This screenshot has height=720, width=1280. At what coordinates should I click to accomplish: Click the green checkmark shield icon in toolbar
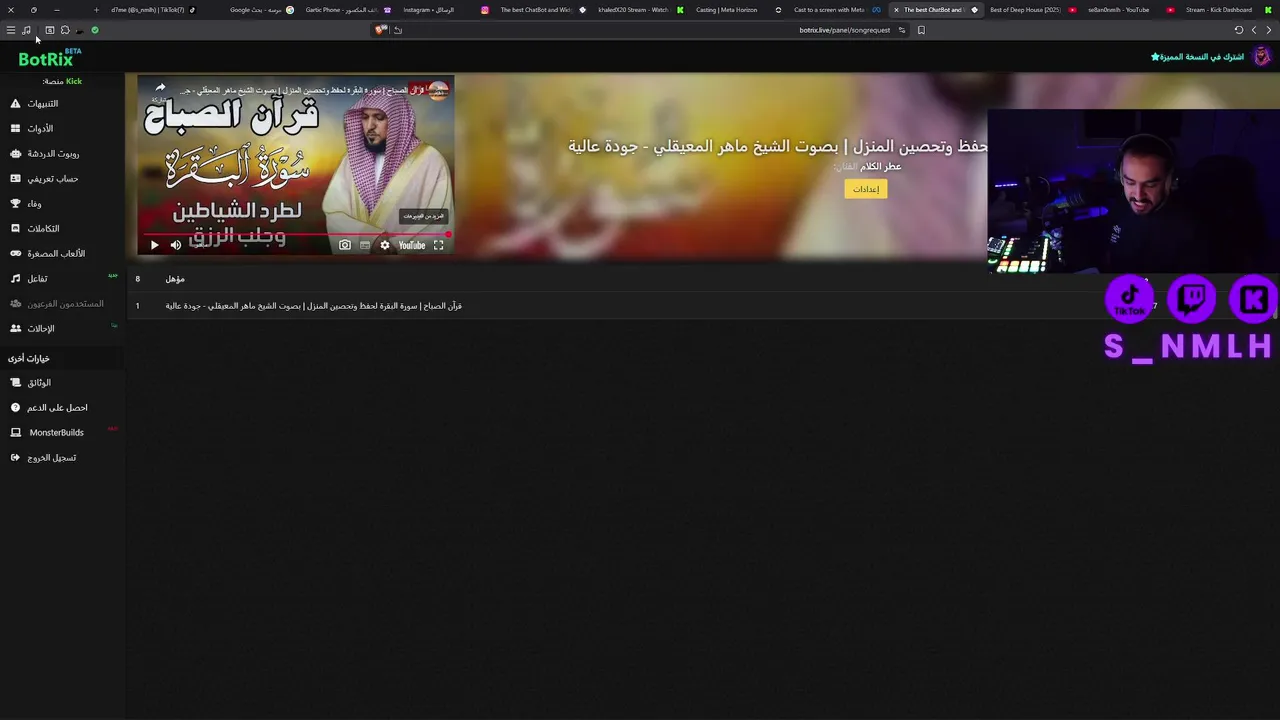coord(95,30)
